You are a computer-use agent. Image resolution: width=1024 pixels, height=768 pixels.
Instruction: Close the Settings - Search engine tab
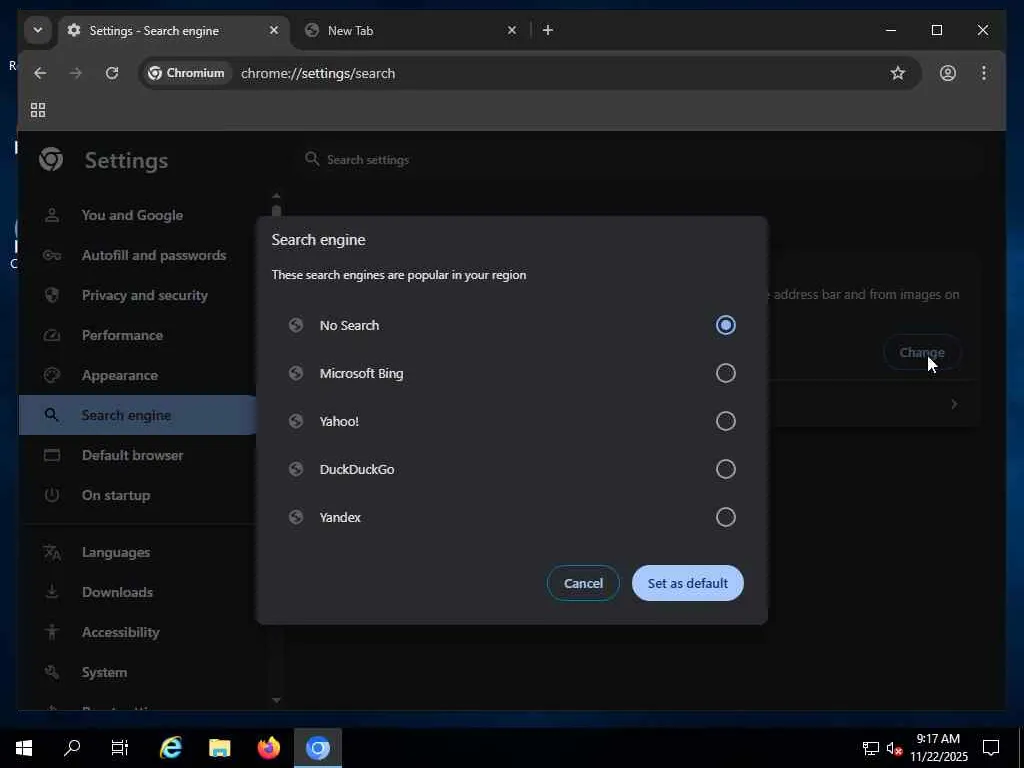[x=274, y=30]
